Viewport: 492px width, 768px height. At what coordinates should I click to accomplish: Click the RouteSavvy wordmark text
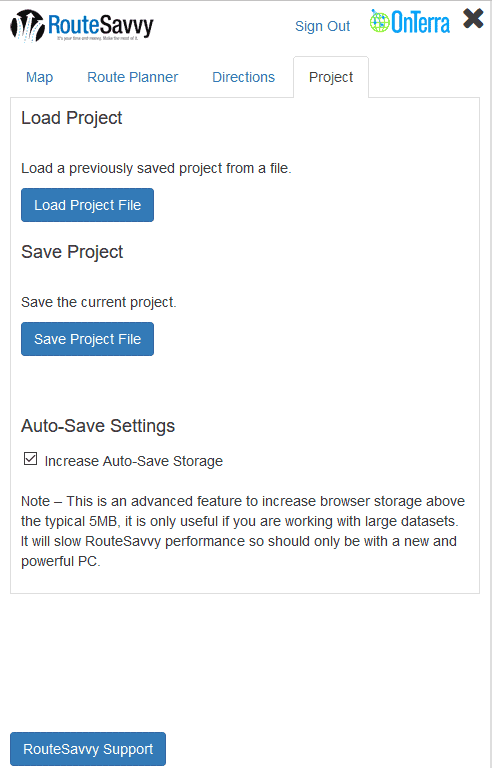pyautogui.click(x=101, y=24)
